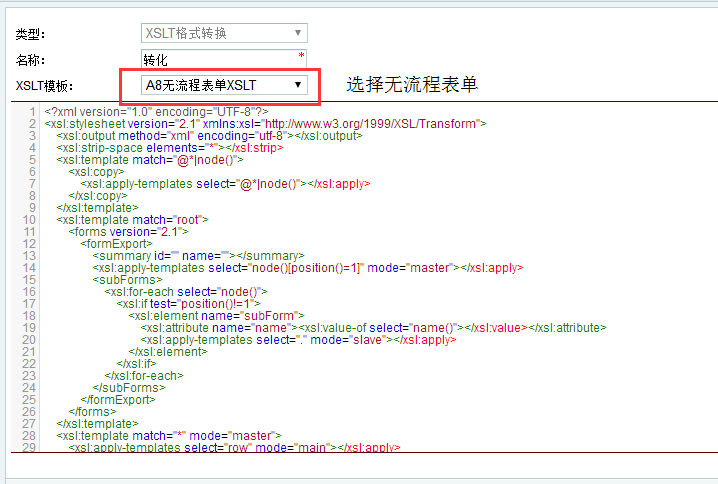Click the xsl:output method="xml" line

pos(209,136)
